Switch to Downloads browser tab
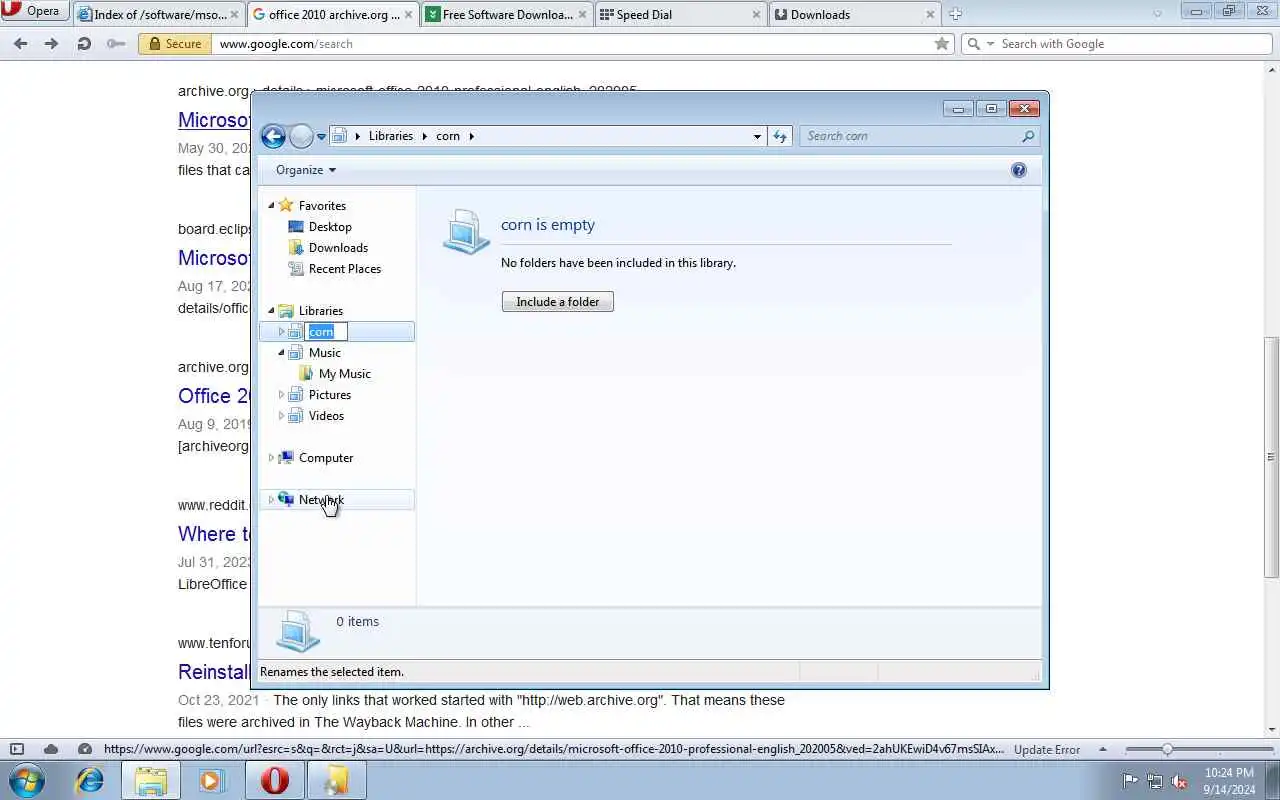 855,14
